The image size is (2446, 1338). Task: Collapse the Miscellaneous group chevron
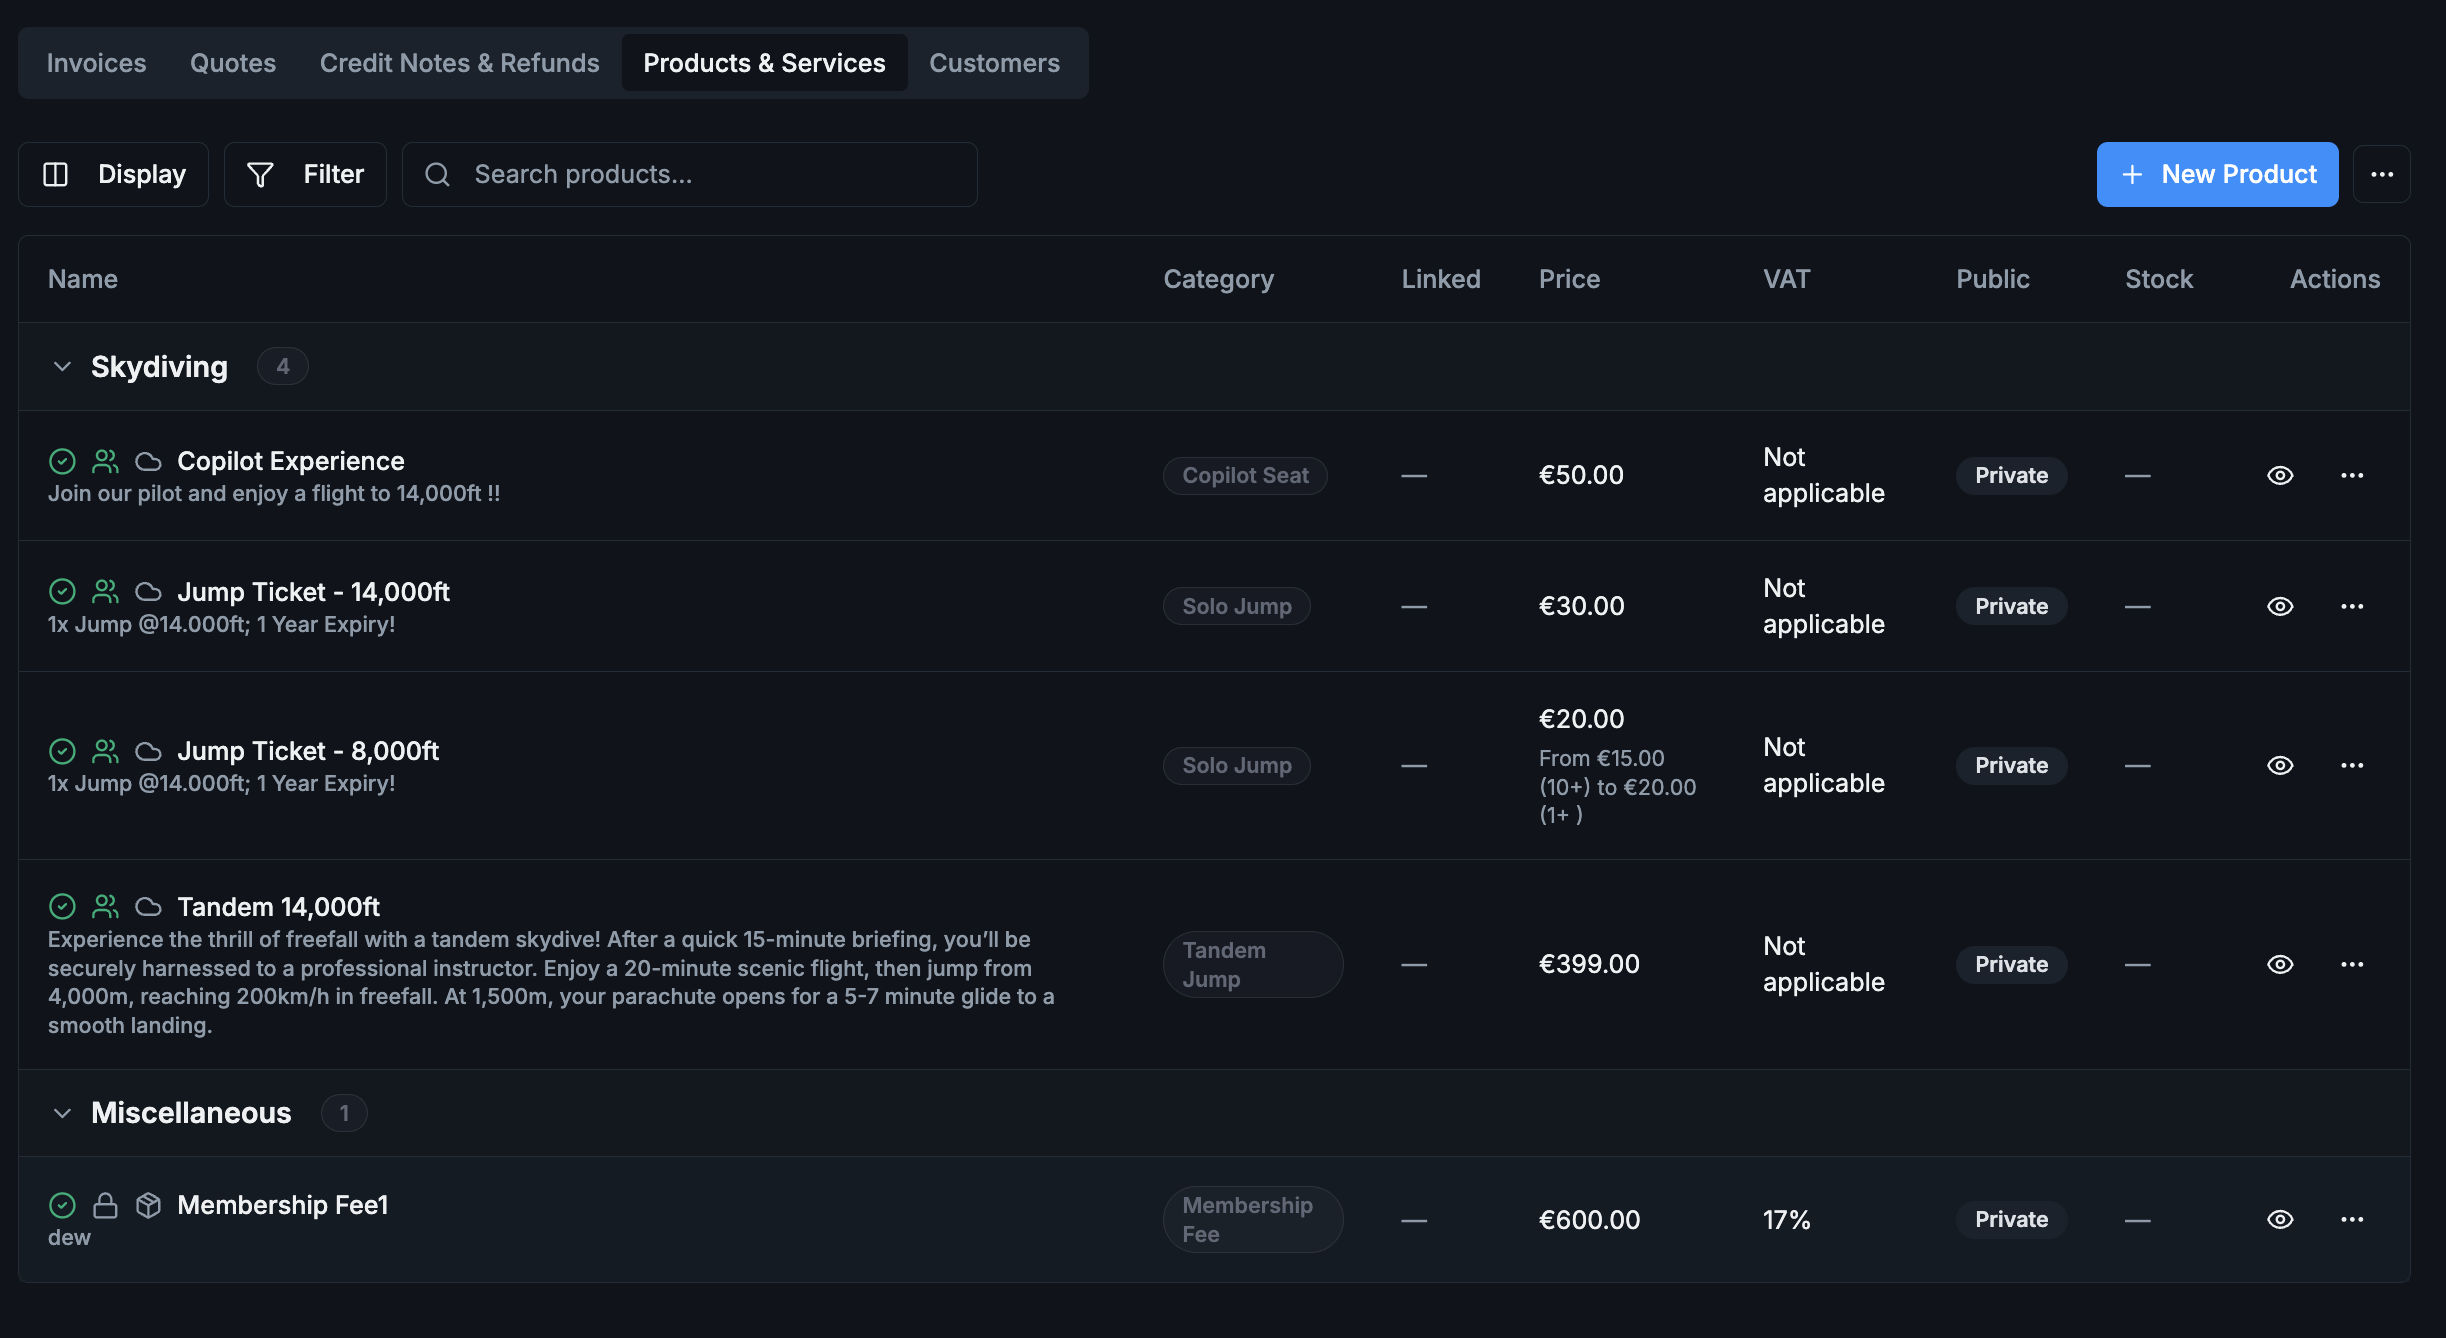tap(62, 1113)
